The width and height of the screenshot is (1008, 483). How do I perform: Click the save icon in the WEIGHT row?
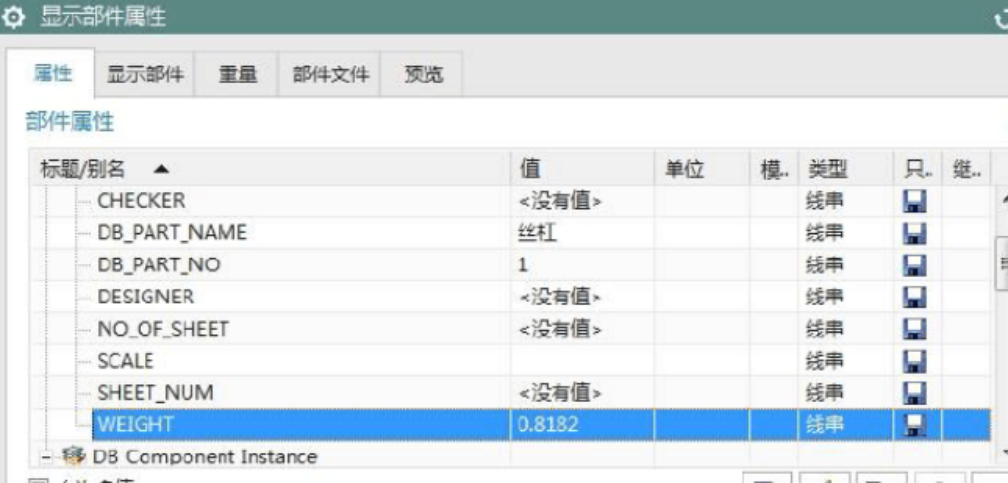(x=912, y=425)
